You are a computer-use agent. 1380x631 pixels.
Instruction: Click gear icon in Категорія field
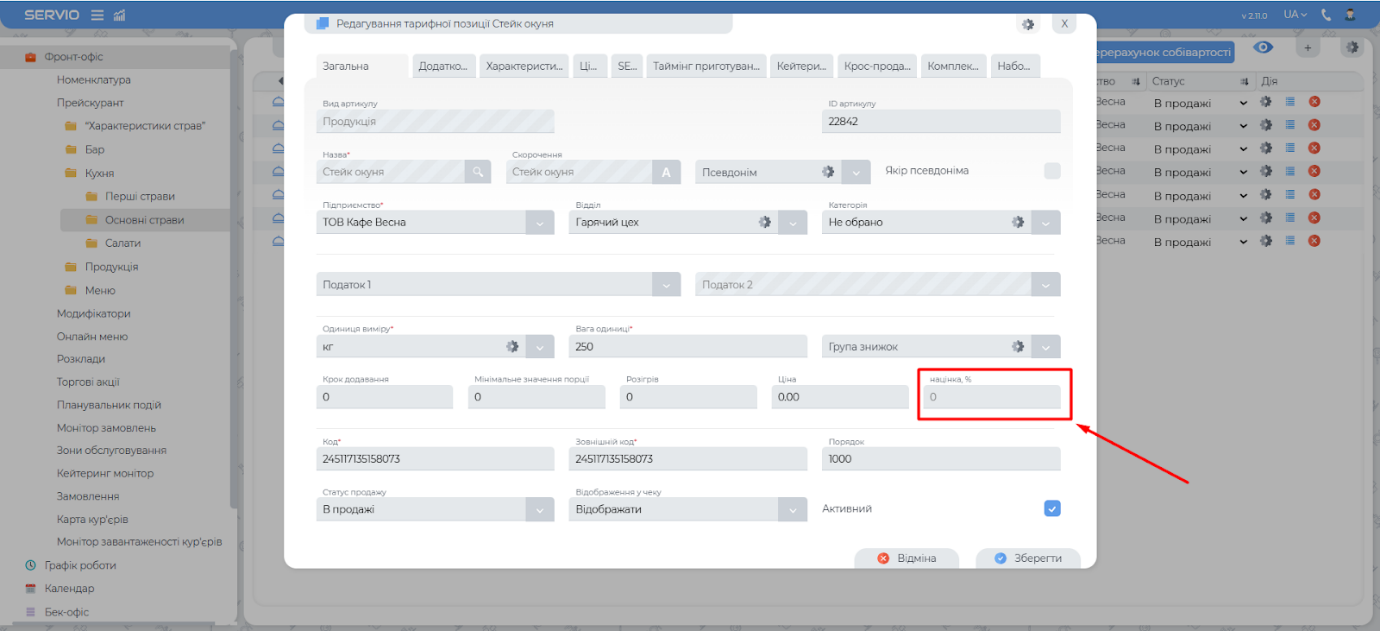pyautogui.click(x=1018, y=222)
